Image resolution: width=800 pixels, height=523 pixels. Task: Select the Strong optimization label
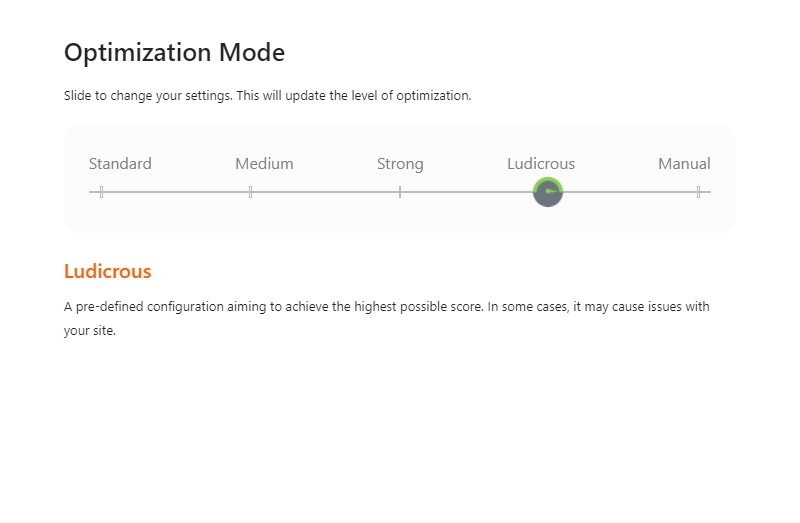(x=400, y=164)
